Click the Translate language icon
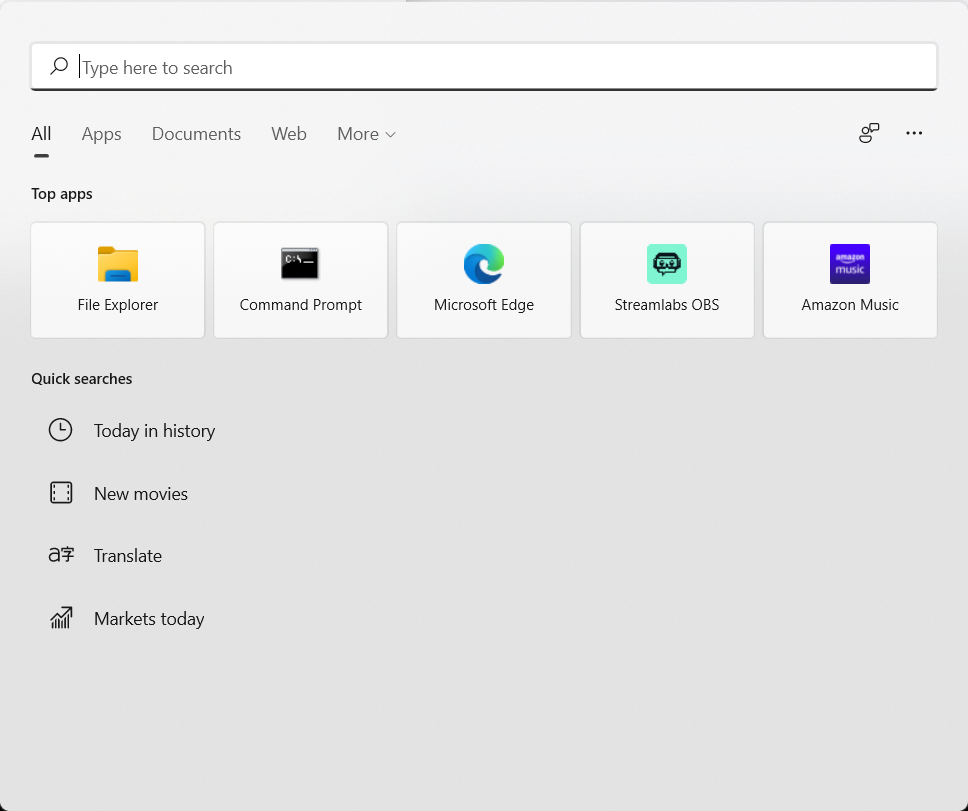Viewport: 968px width, 811px height. coord(61,554)
